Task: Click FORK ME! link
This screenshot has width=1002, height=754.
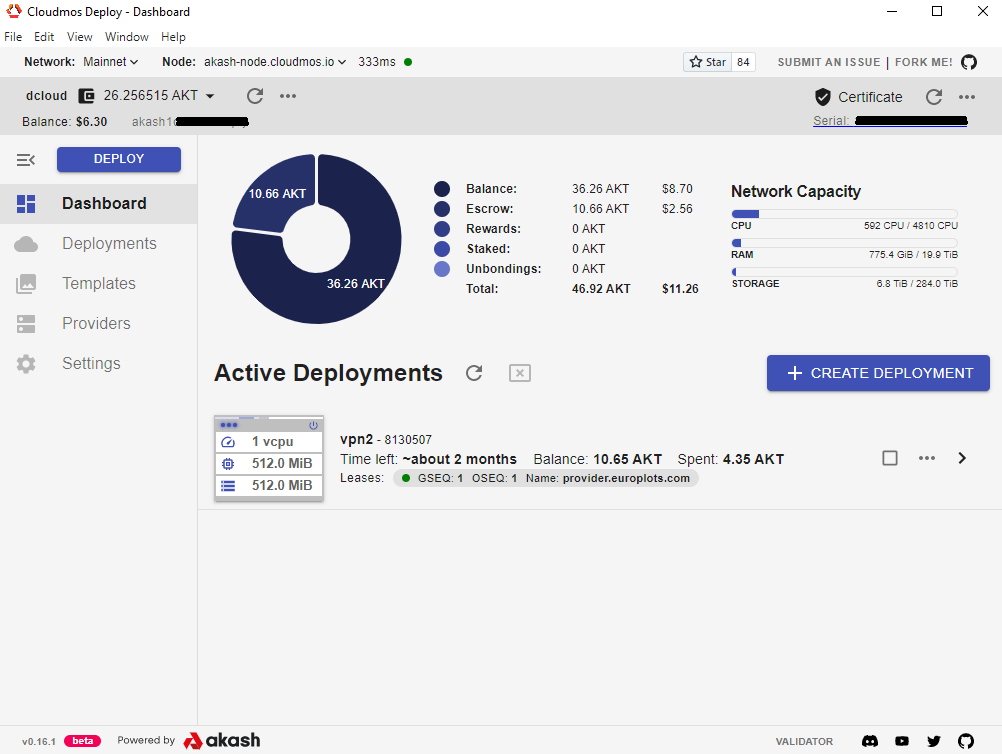Action: tap(923, 62)
